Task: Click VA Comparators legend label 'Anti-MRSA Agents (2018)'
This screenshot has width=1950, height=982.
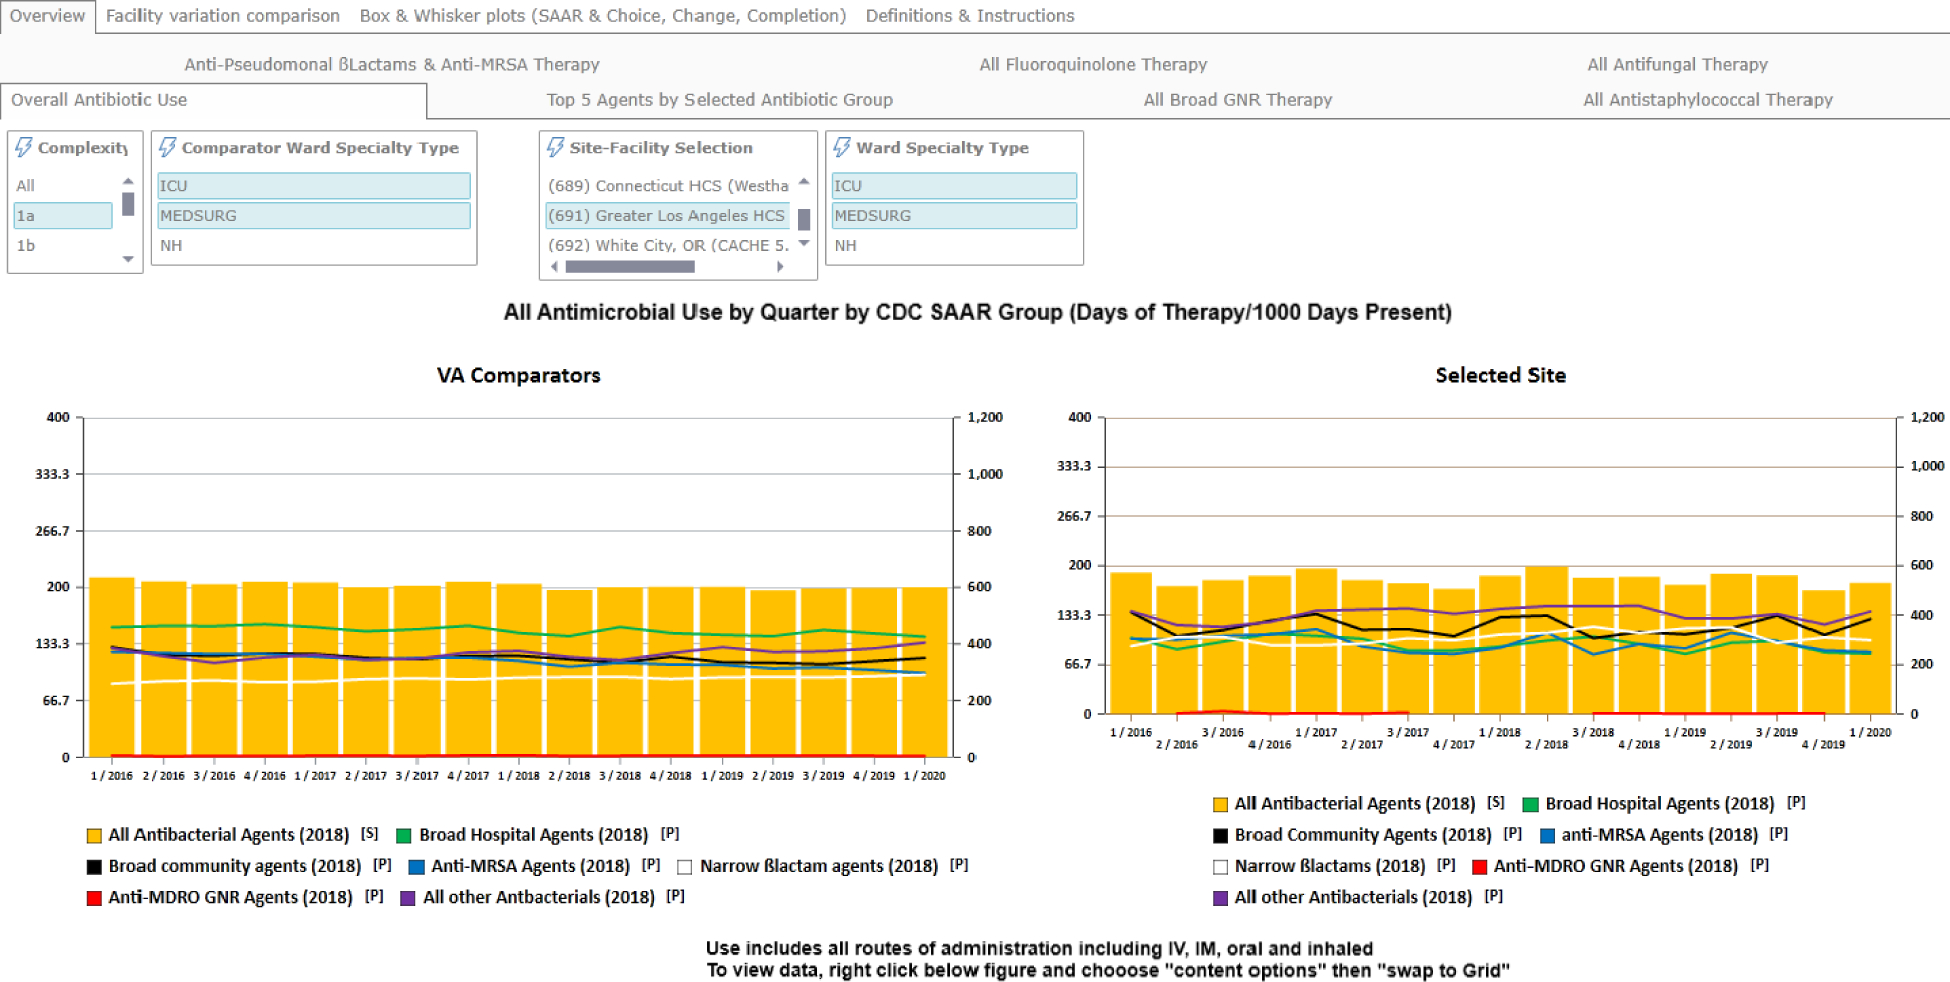Action: pyautogui.click(x=530, y=867)
